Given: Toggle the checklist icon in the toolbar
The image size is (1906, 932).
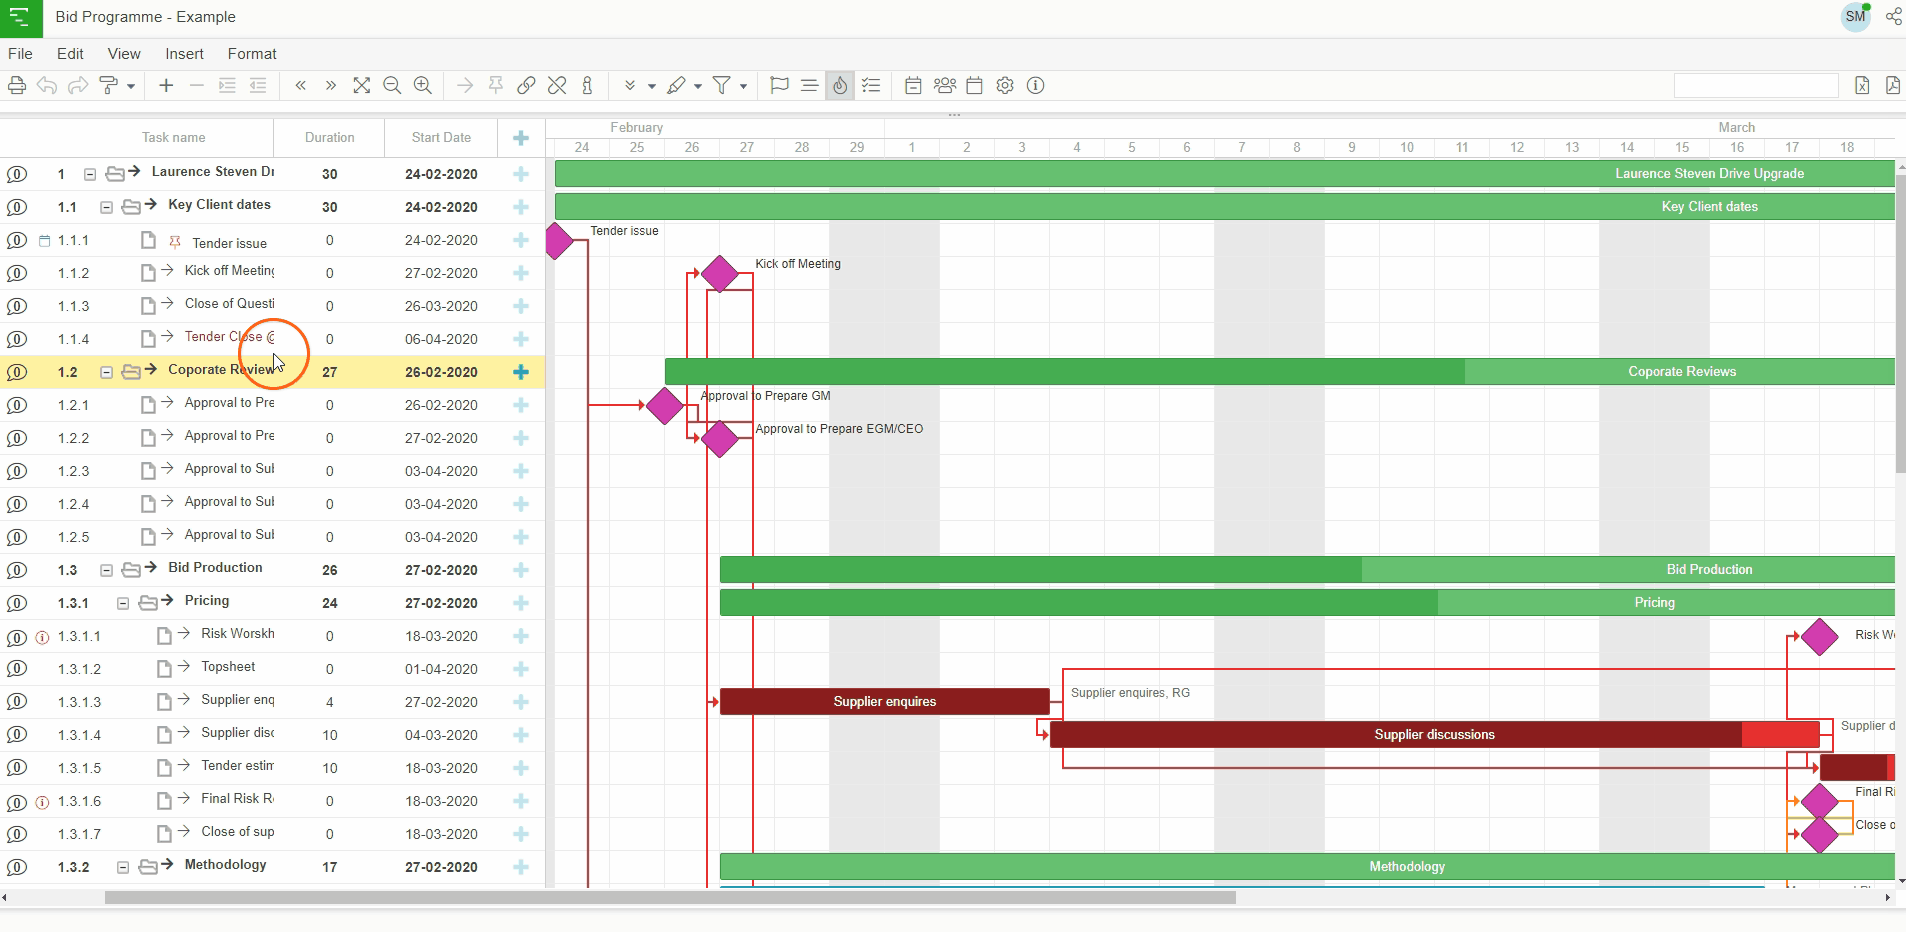Looking at the screenshot, I should click(871, 86).
